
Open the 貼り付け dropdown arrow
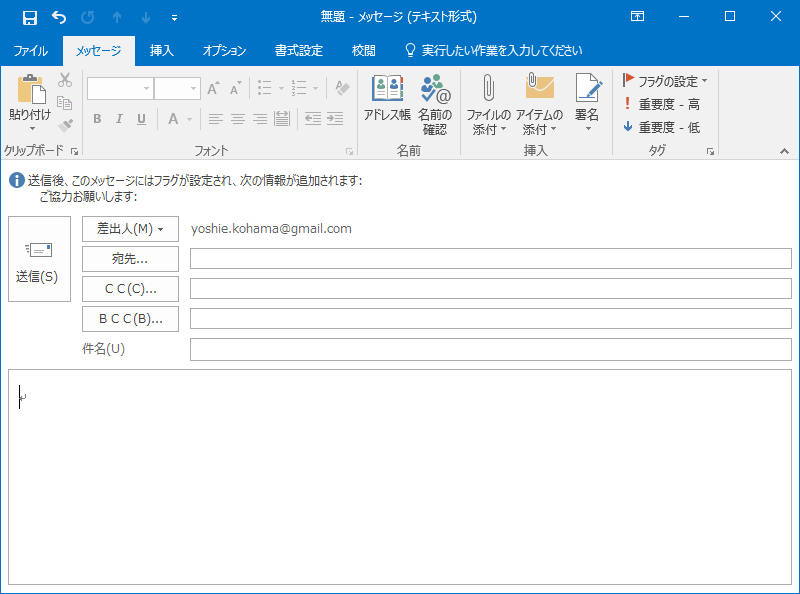(x=32, y=128)
